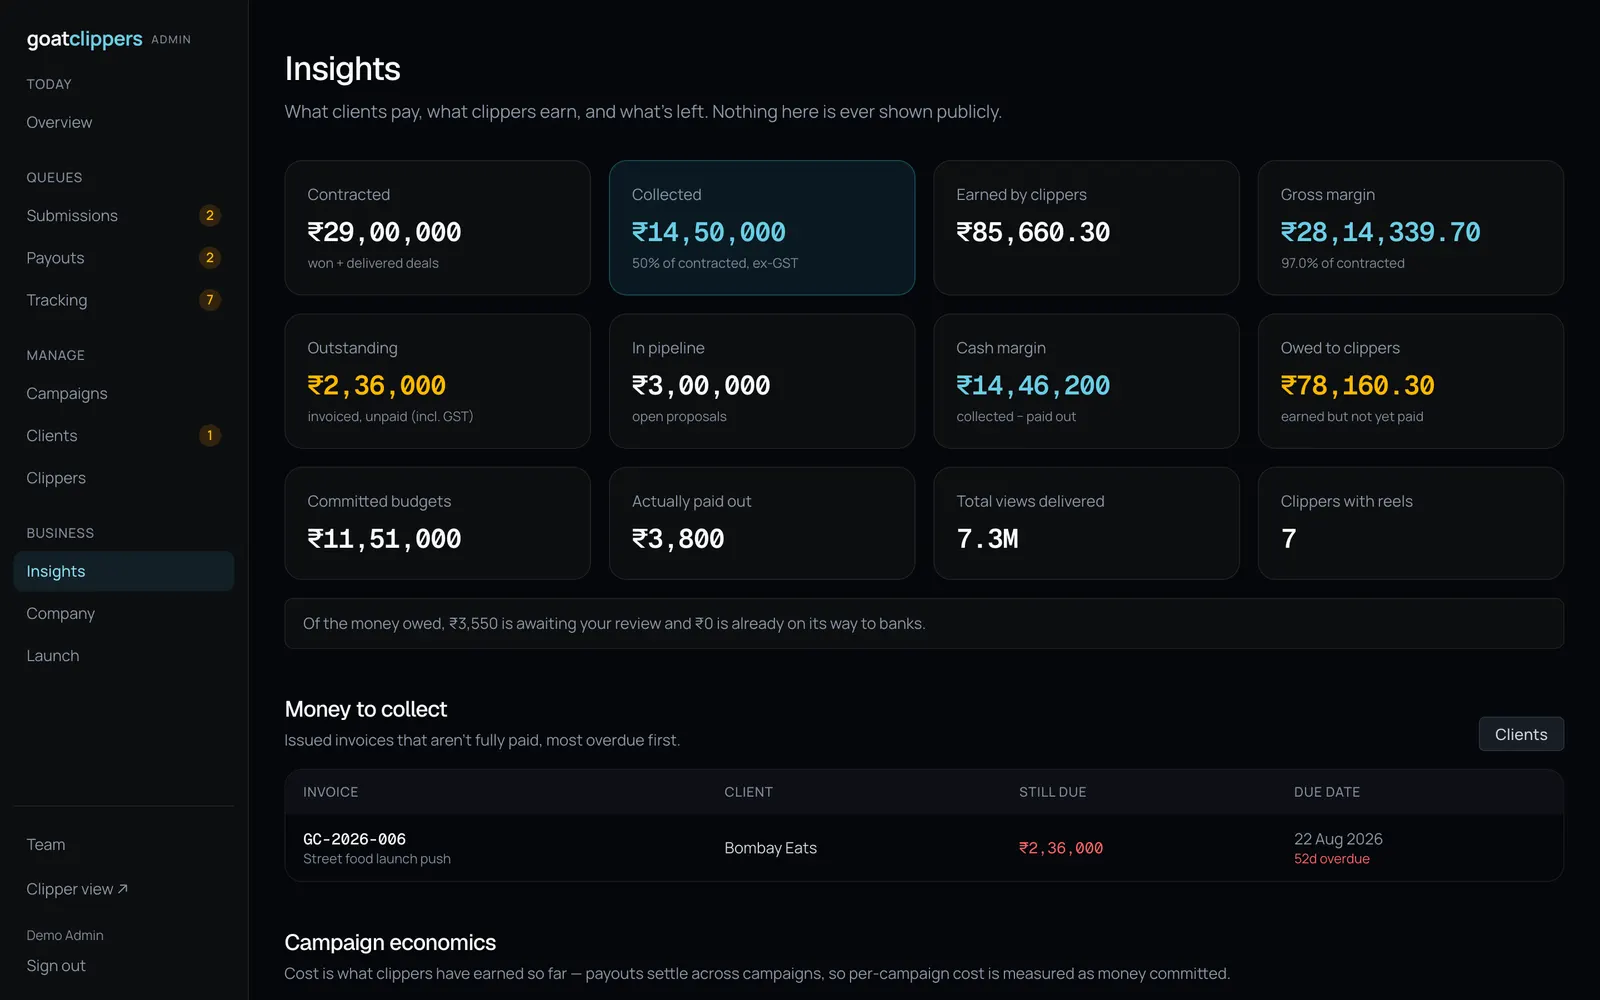Click the Earned by clippers card

click(1086, 228)
